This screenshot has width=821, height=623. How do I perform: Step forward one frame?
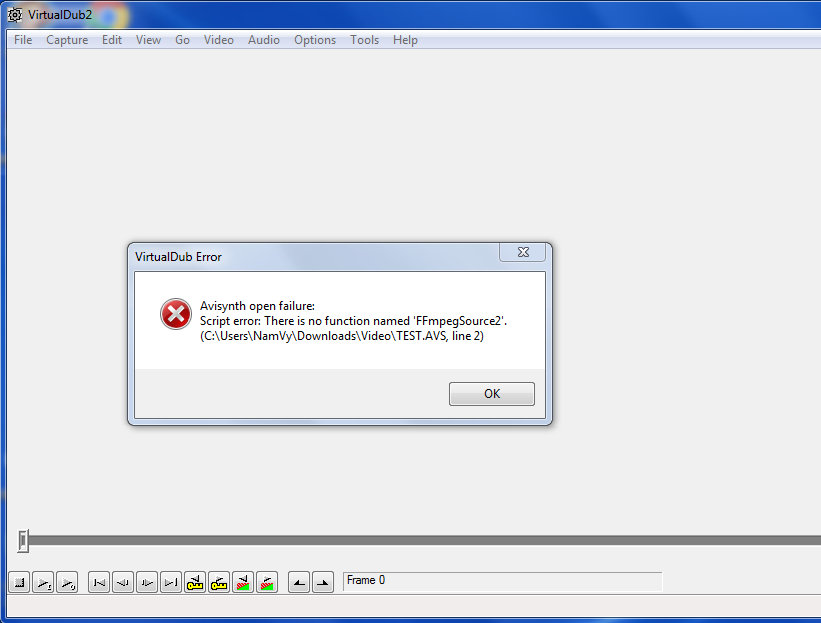tap(147, 582)
